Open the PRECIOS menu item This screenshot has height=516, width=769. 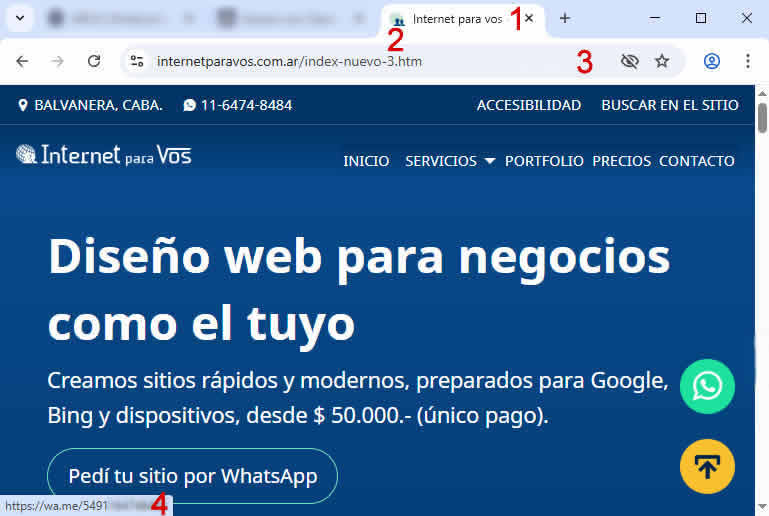coord(621,161)
